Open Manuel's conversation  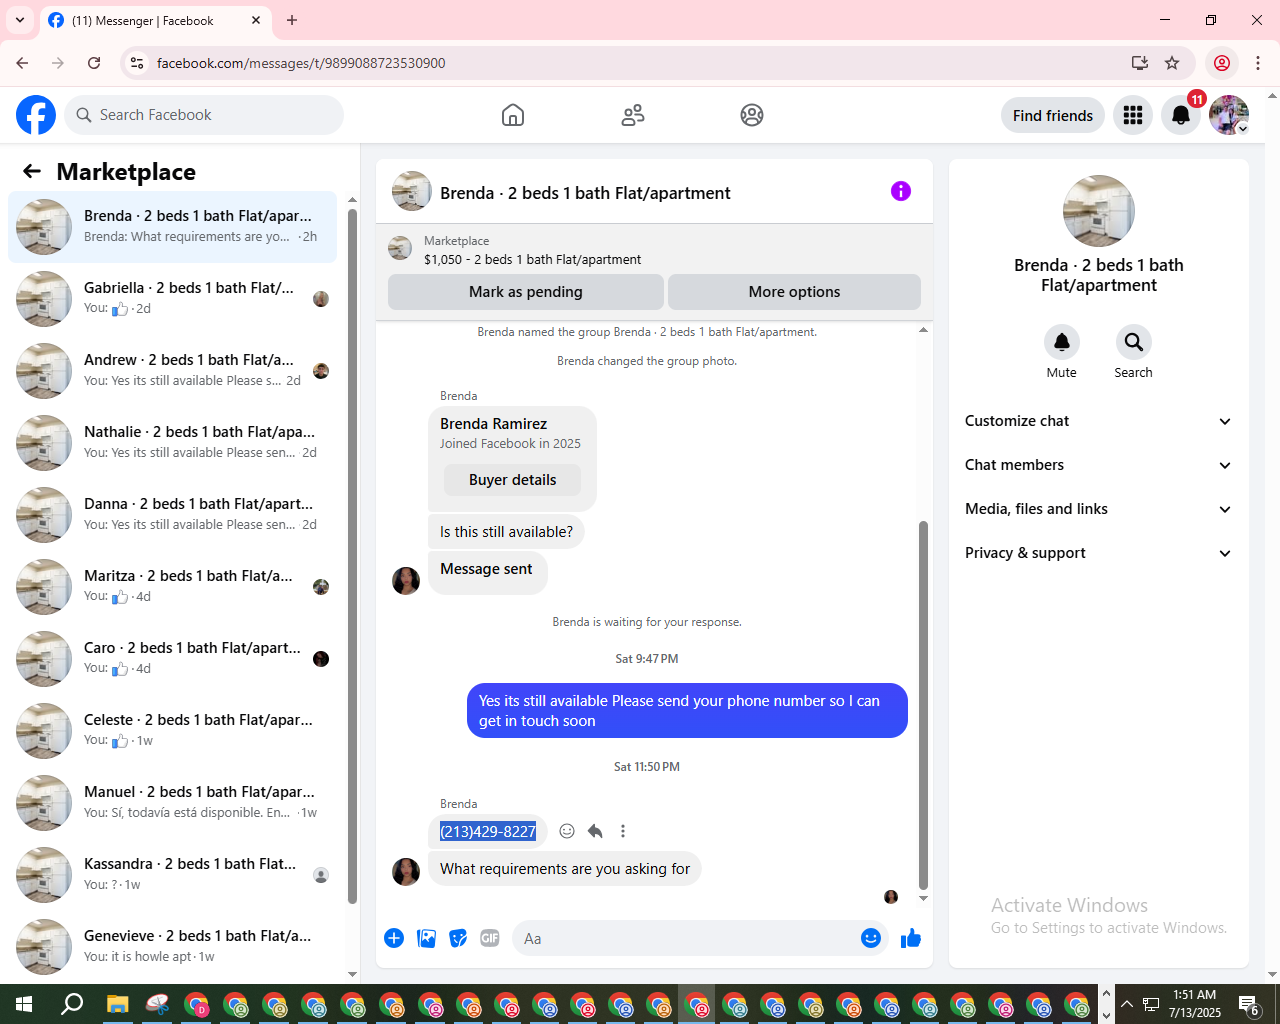point(173,803)
